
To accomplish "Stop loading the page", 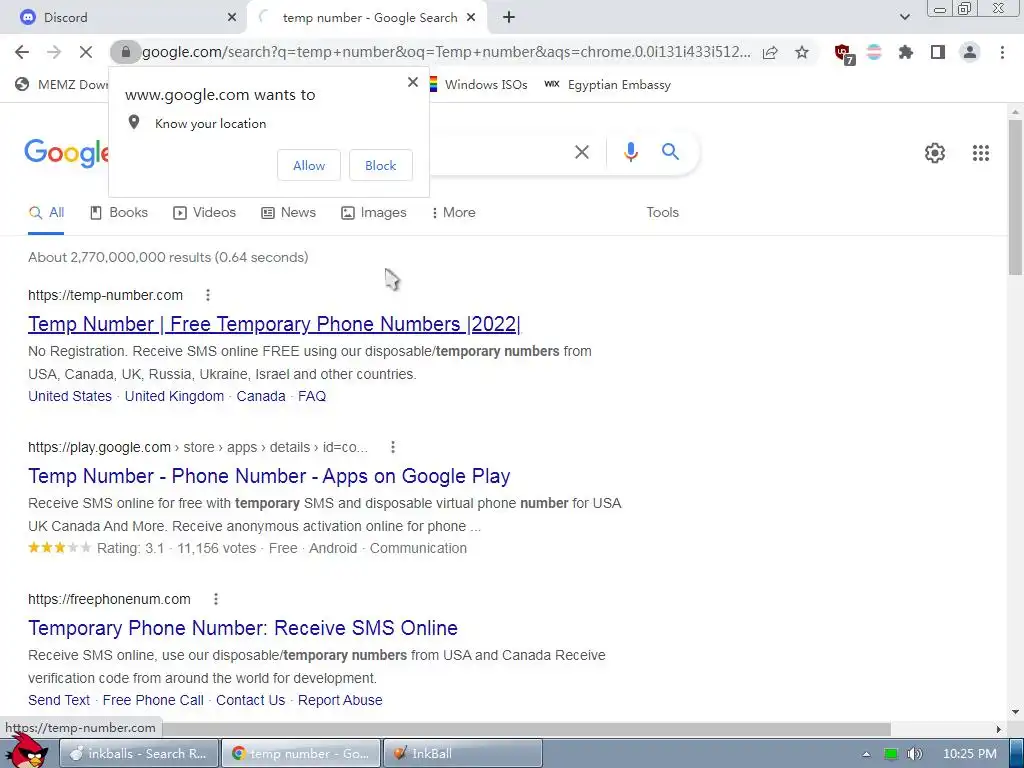I will click(86, 52).
